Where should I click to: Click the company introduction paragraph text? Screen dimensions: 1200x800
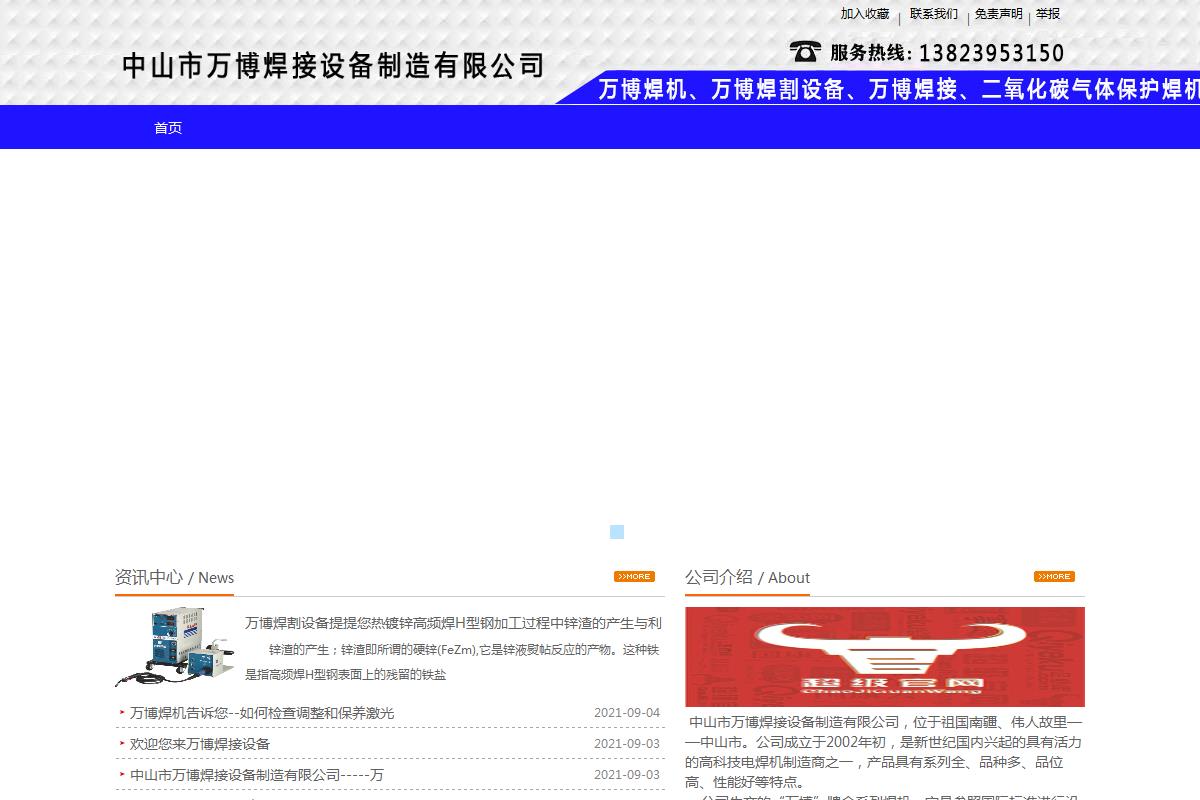point(884,752)
